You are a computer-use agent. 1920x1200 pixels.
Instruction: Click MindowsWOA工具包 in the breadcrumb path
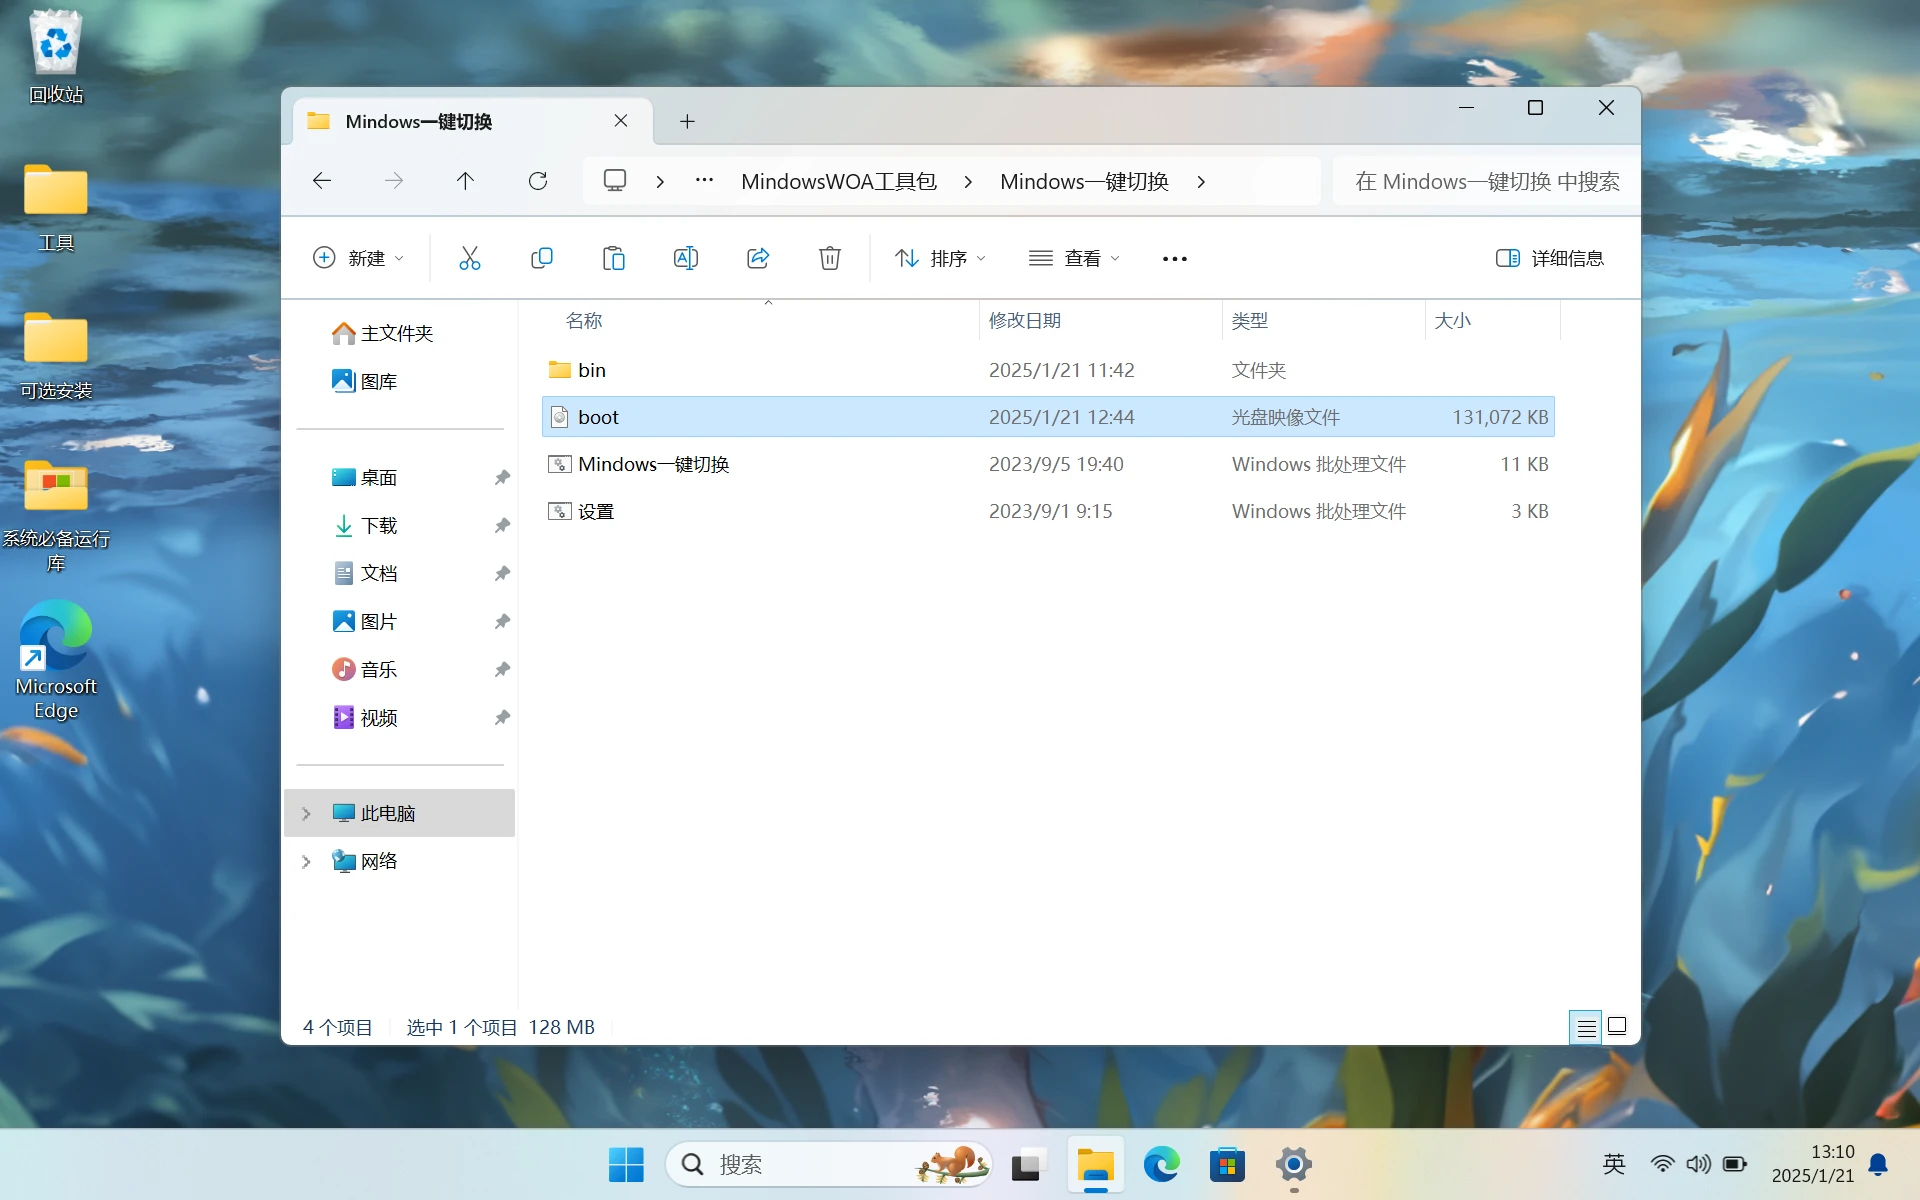tap(838, 181)
